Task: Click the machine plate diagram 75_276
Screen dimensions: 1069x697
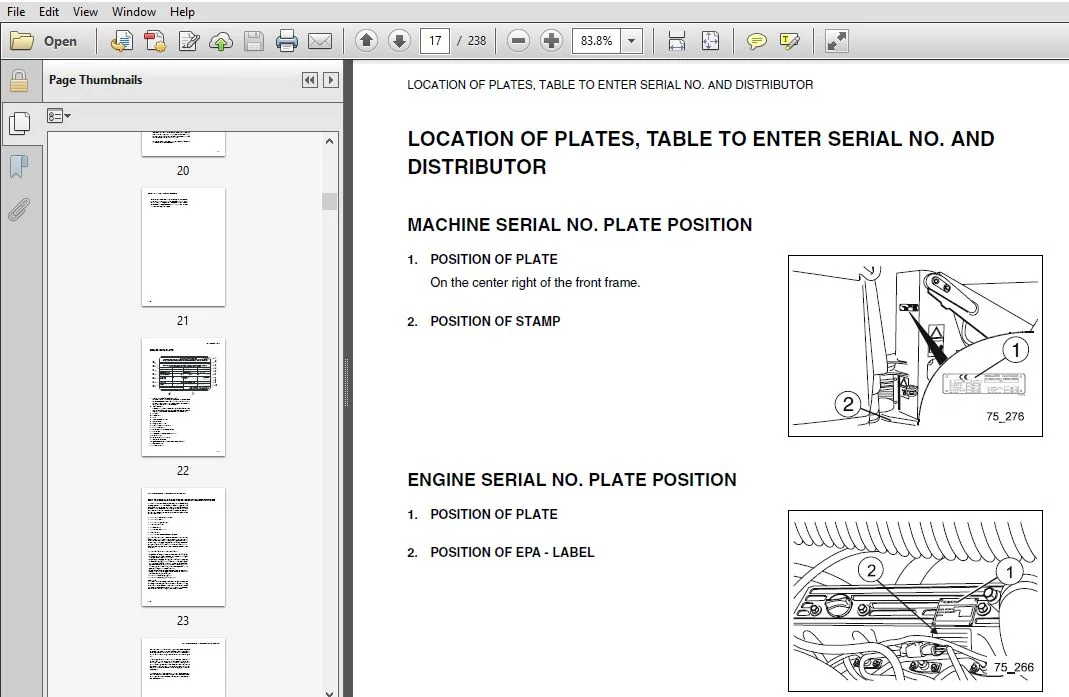Action: tap(915, 346)
